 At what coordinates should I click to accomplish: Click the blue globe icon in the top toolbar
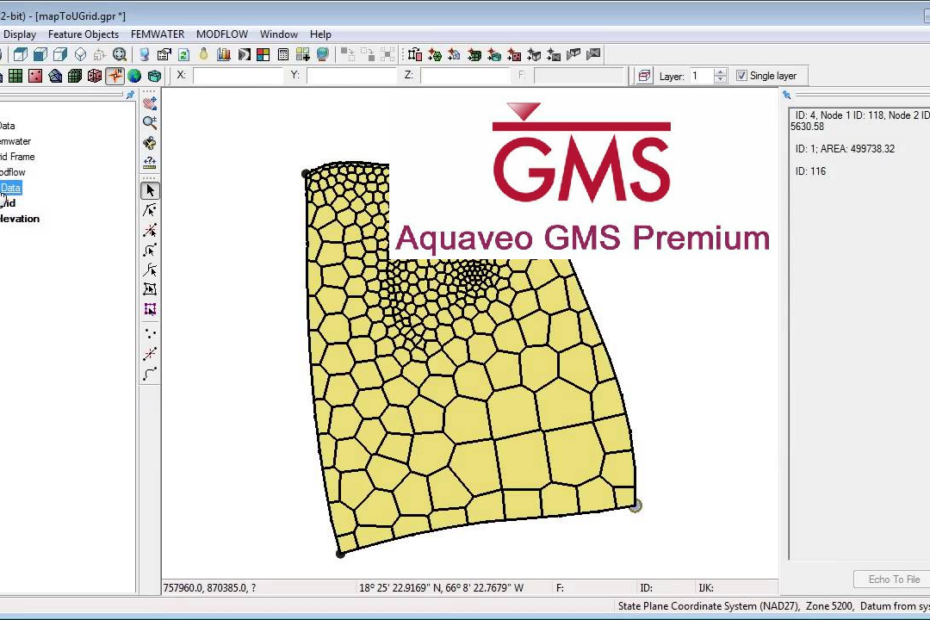(322, 55)
